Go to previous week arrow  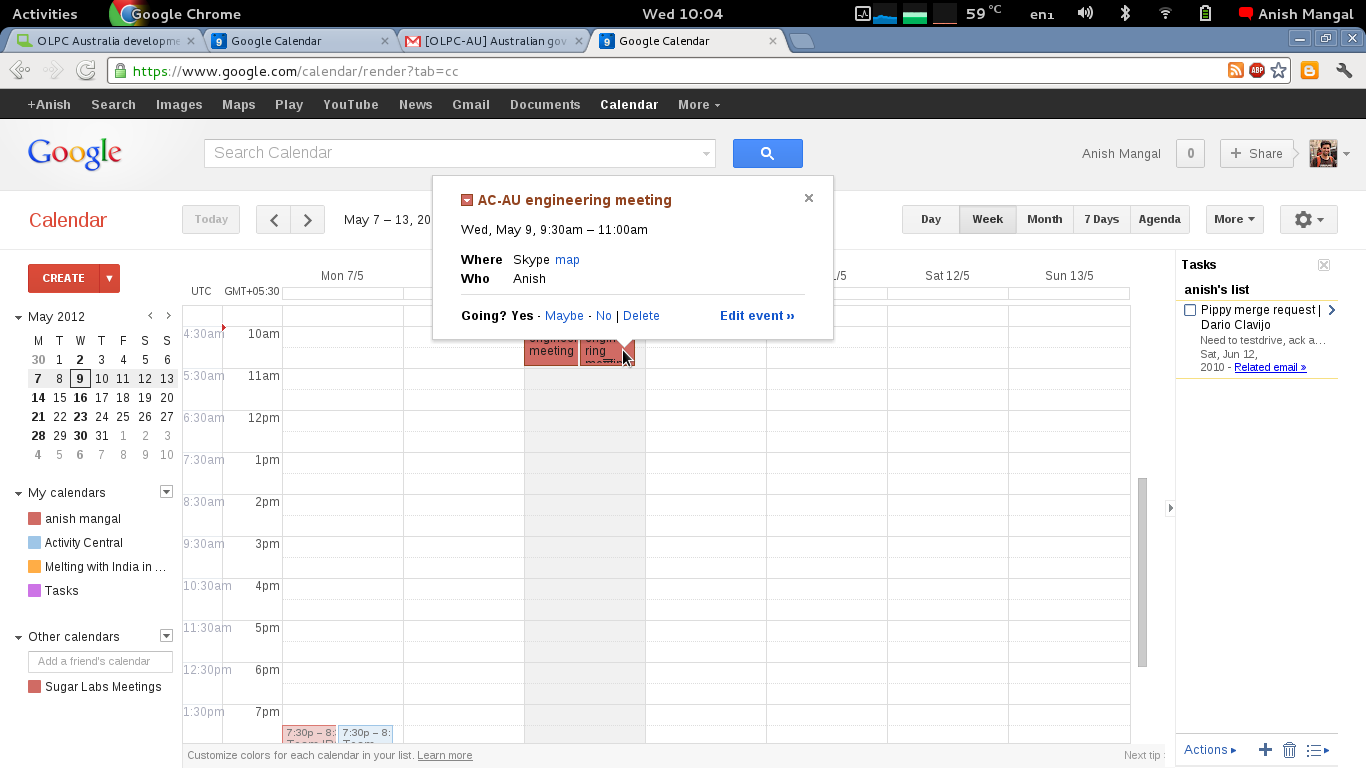pos(273,220)
